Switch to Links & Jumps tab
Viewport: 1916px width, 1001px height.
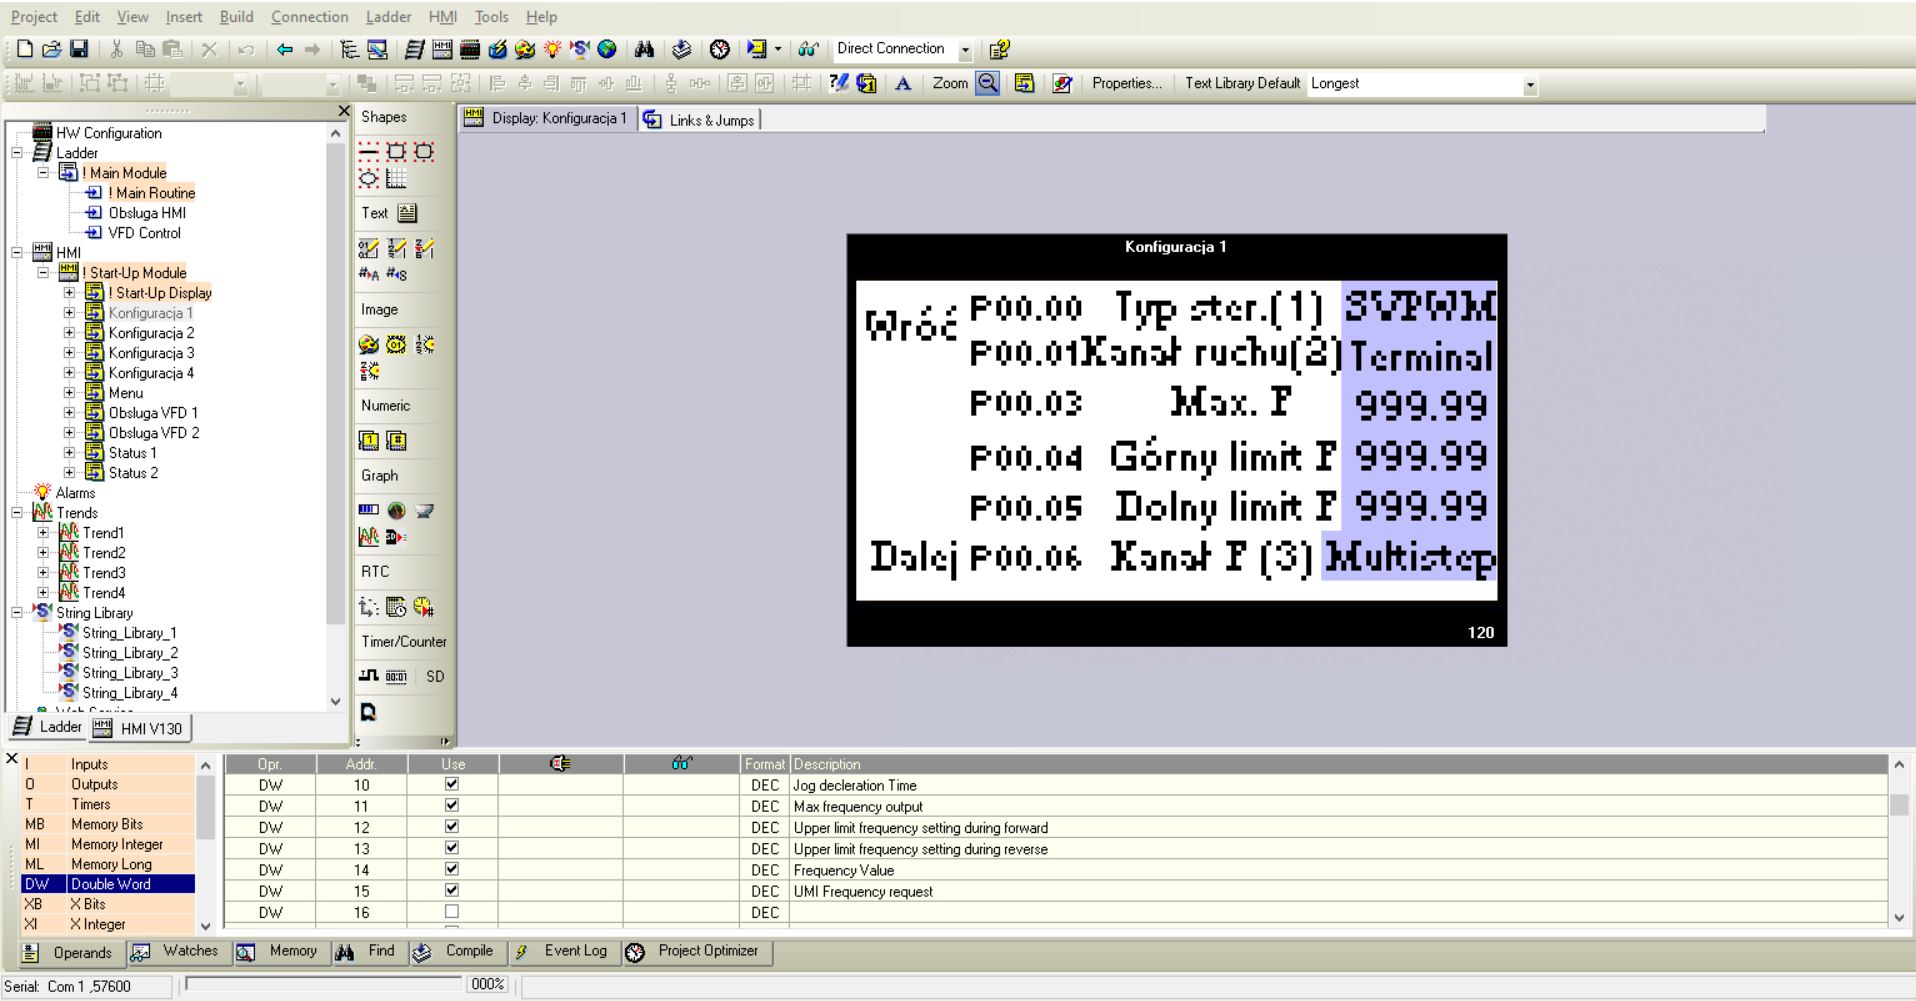pyautogui.click(x=701, y=120)
